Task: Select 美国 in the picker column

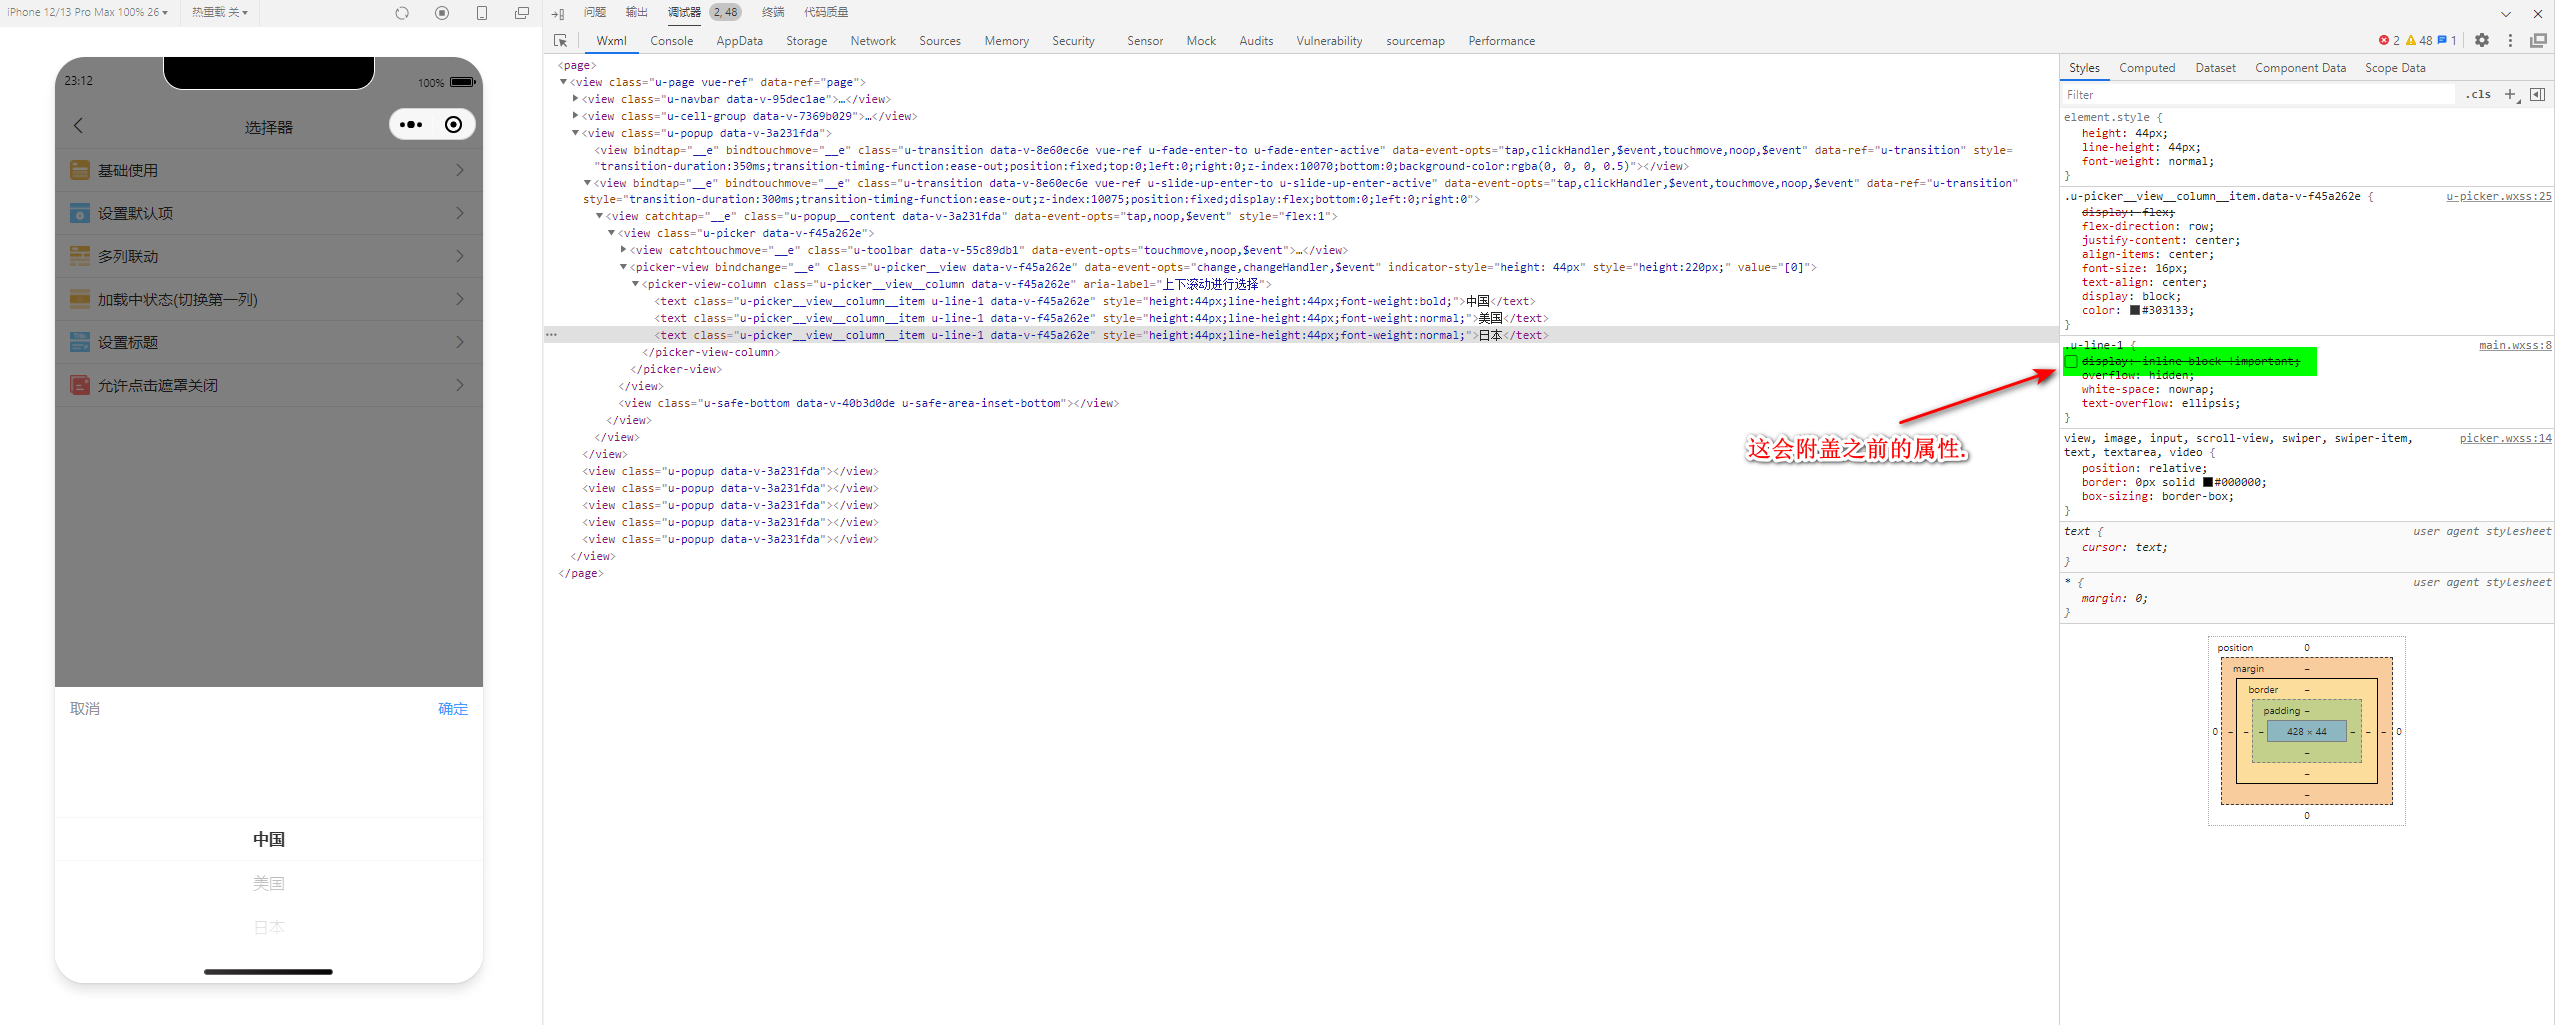Action: tap(269, 883)
